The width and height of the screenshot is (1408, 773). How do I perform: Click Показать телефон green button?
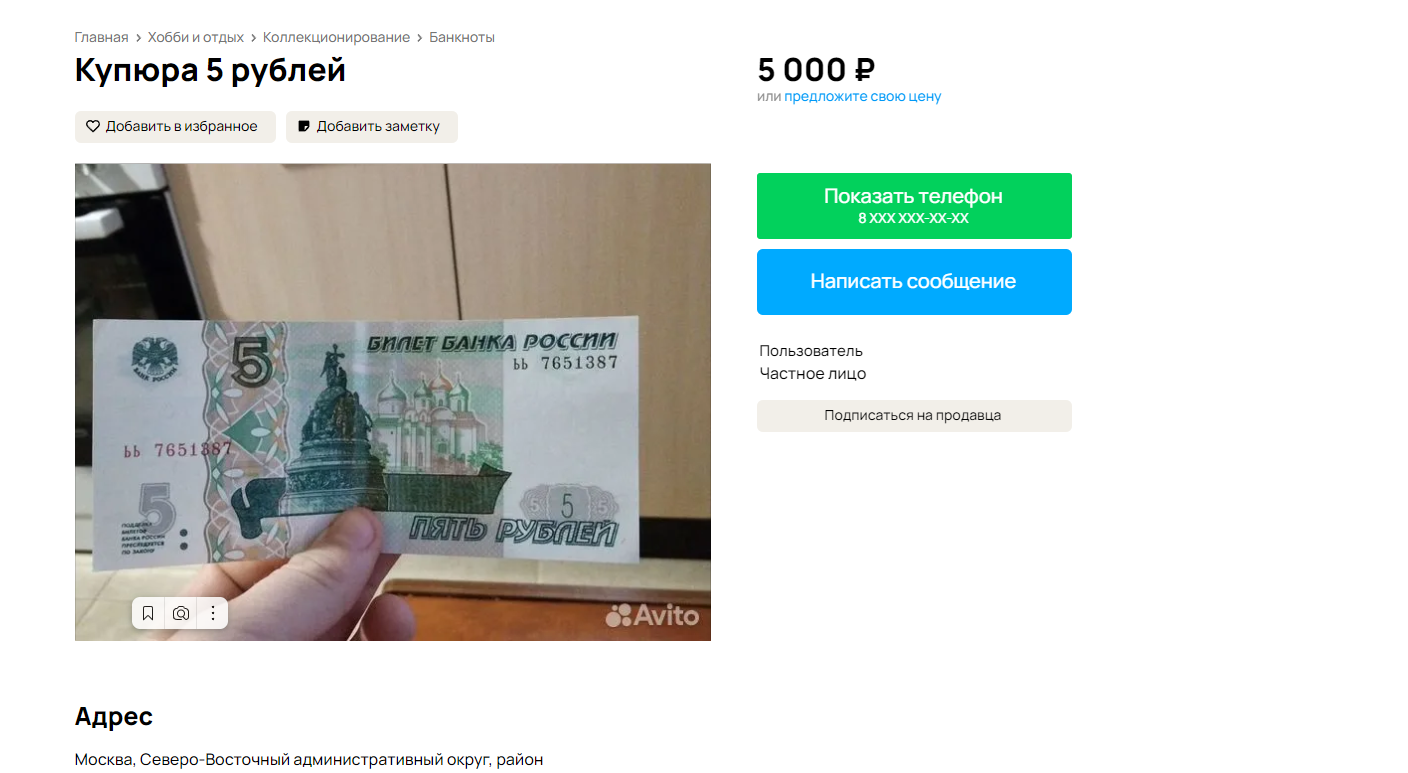click(x=914, y=206)
